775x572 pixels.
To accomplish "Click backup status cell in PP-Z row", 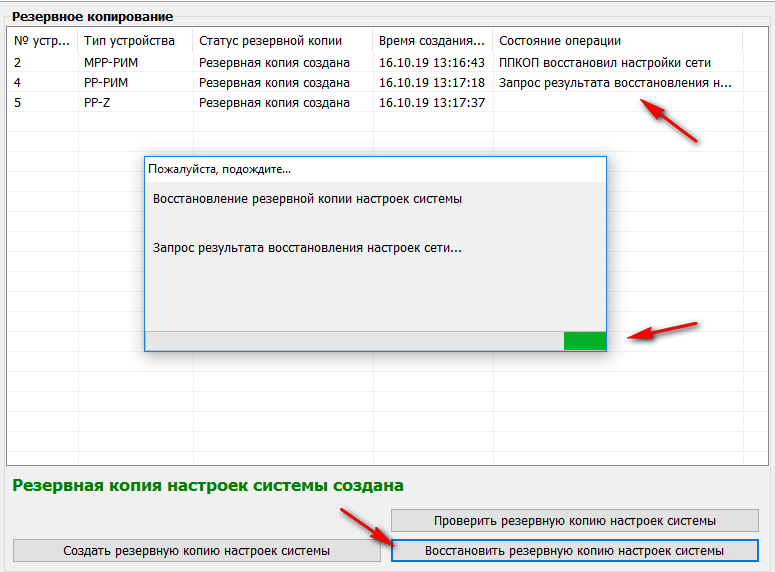I will click(274, 103).
